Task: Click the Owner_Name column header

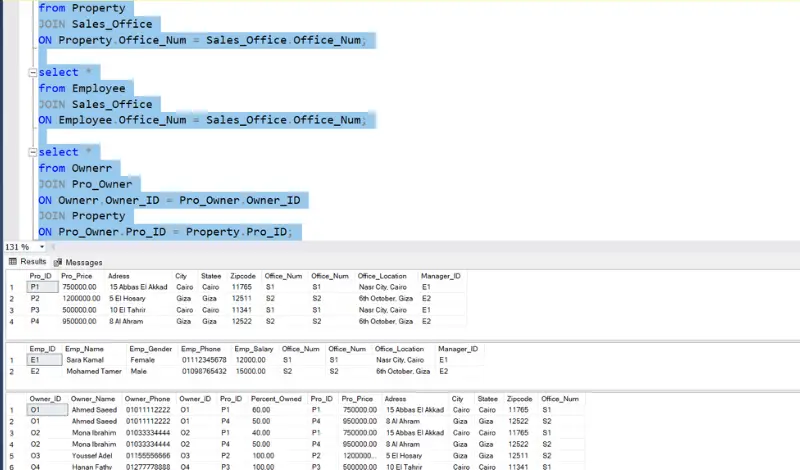Action: (93, 399)
